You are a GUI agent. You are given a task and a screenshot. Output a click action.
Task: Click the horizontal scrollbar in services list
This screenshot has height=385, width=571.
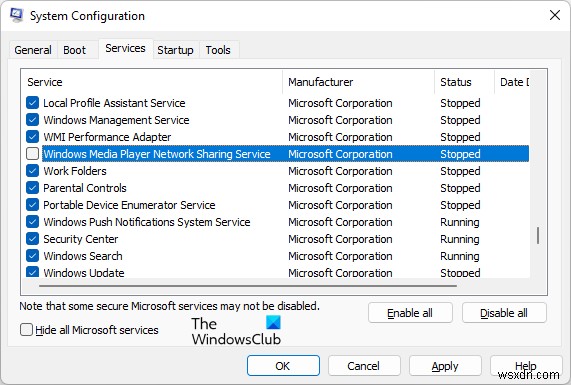pos(248,286)
